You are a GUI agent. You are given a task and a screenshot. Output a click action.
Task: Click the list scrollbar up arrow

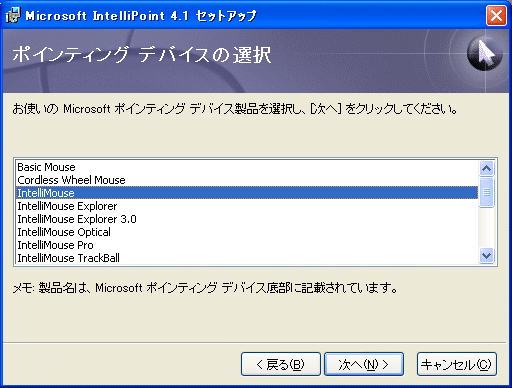(486, 168)
